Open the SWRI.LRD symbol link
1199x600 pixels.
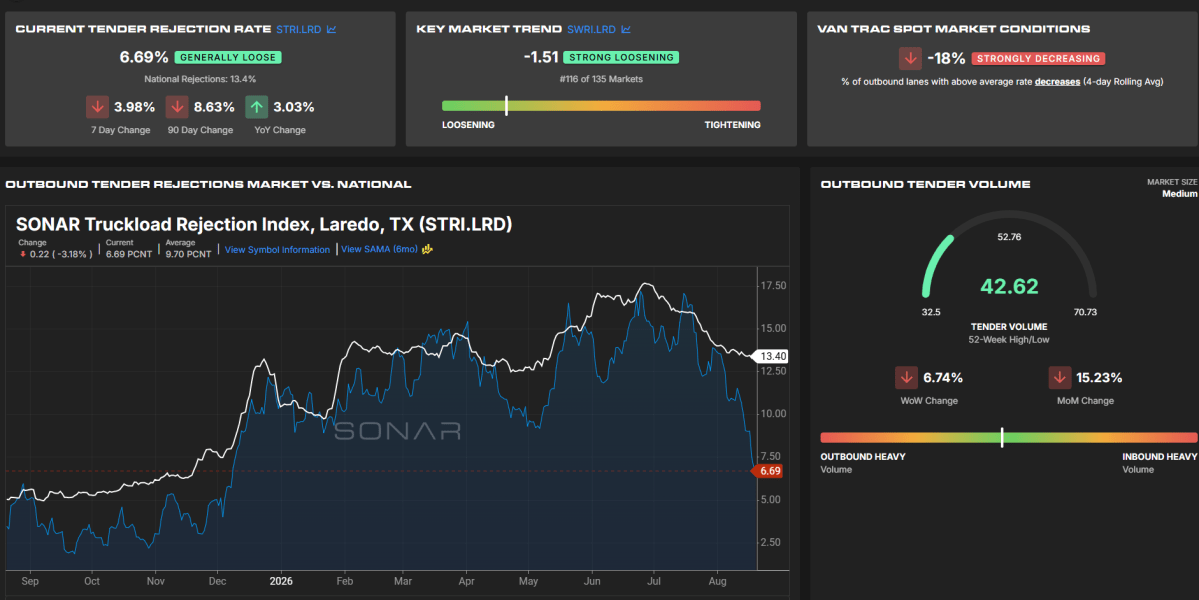point(591,29)
